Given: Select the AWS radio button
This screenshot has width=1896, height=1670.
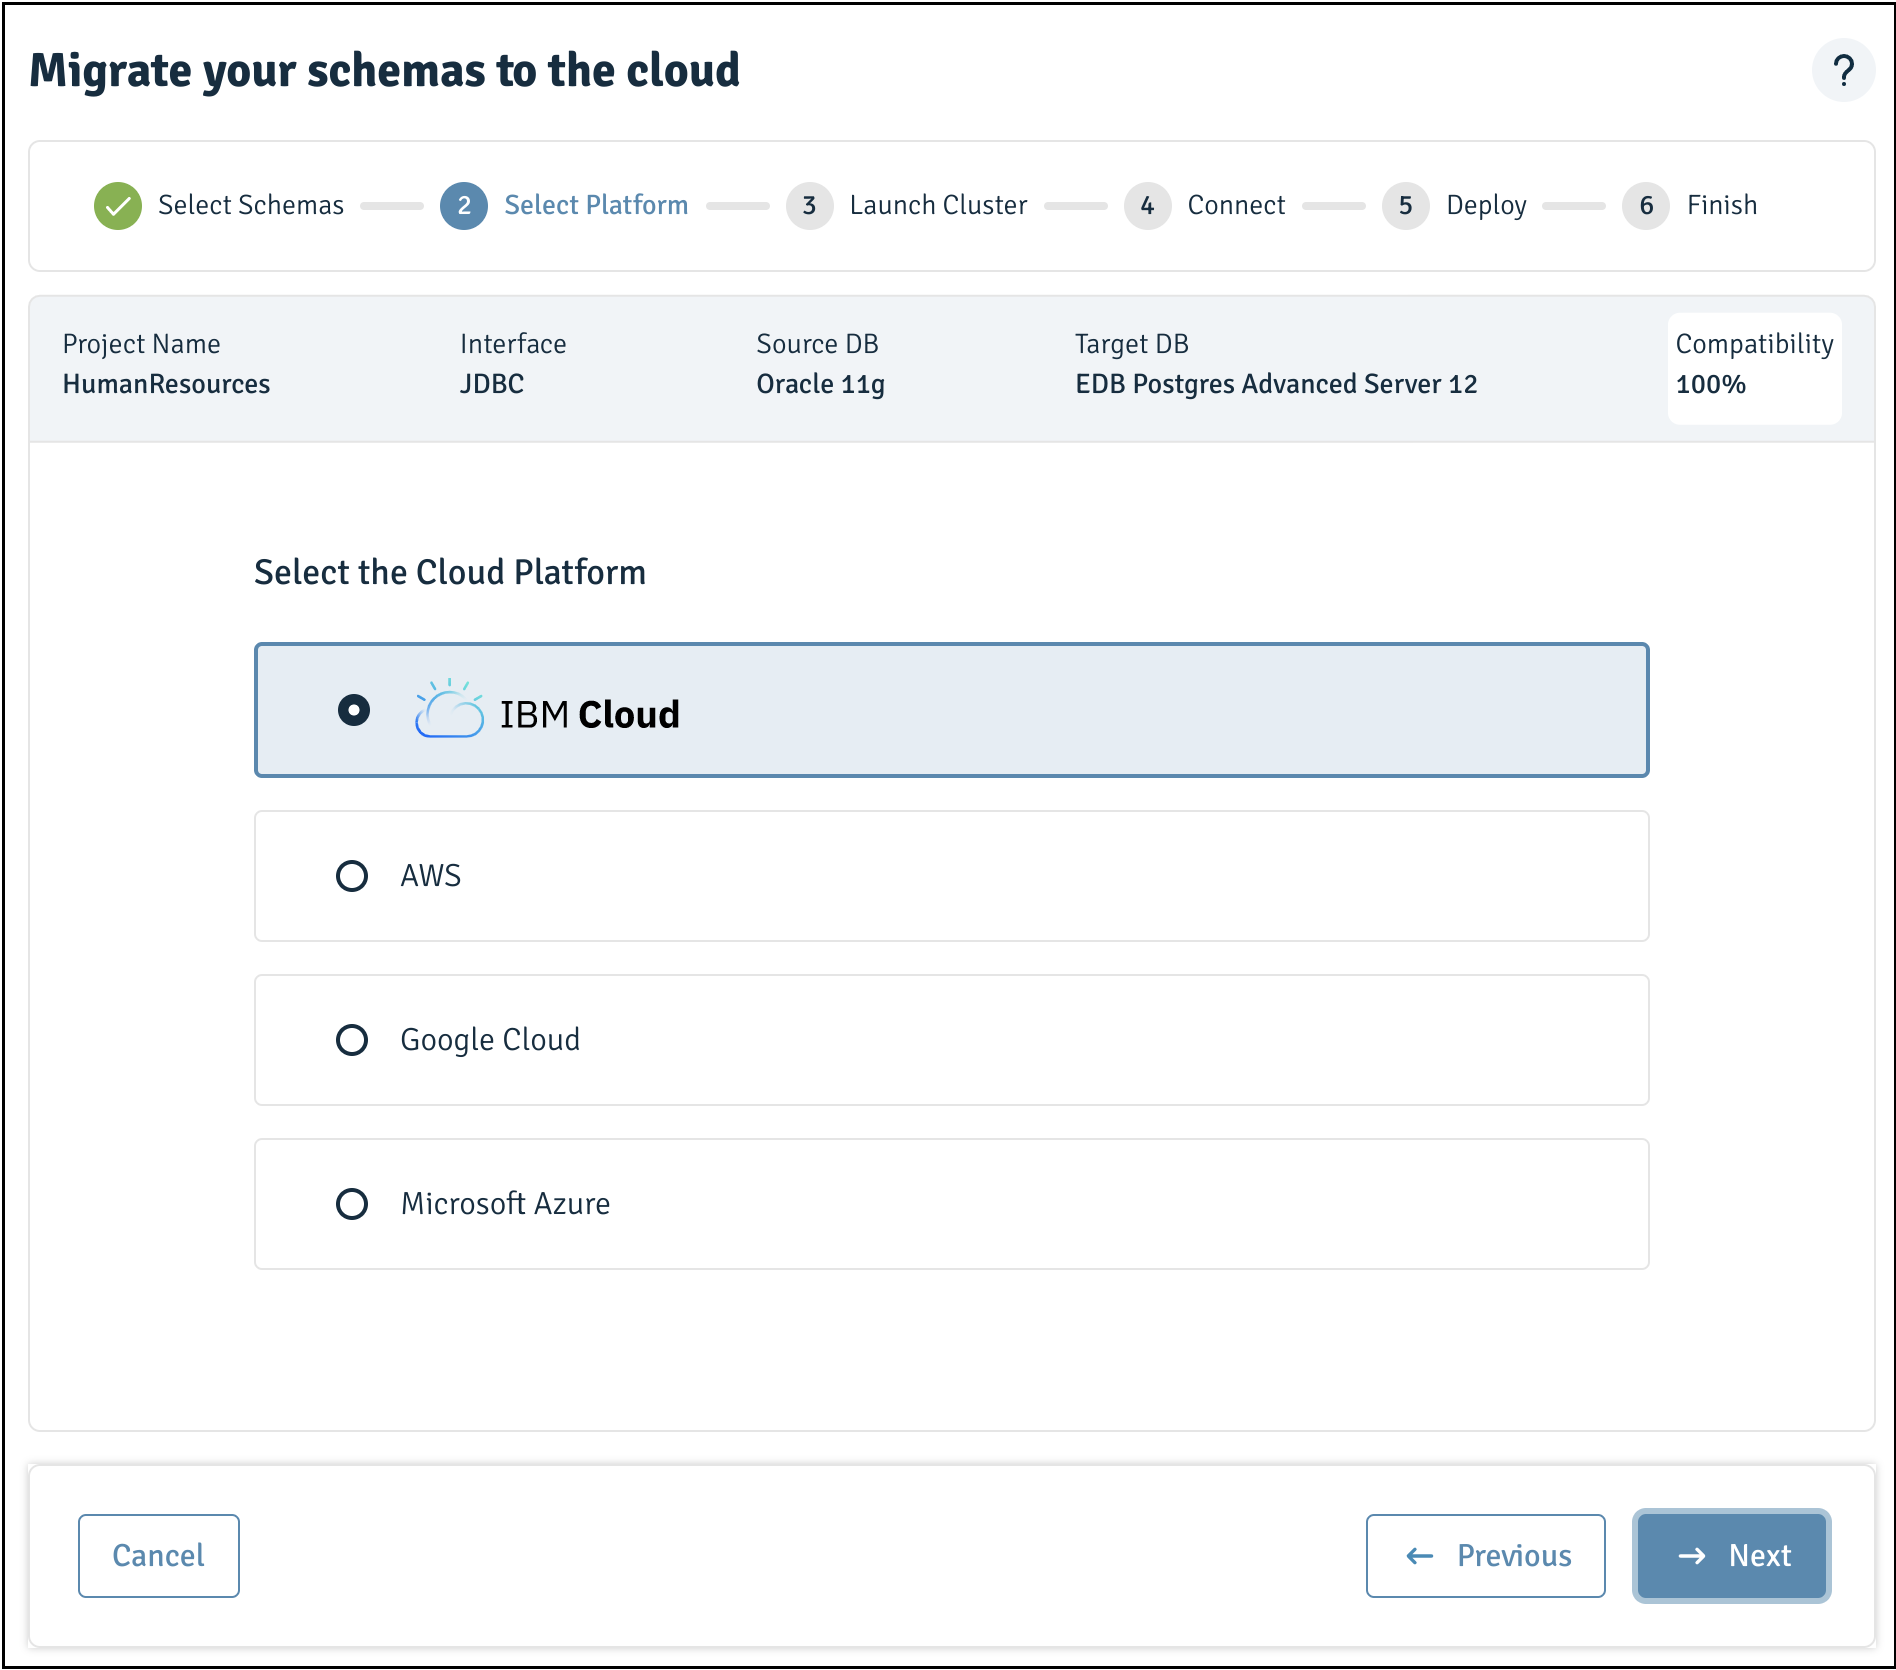Looking at the screenshot, I should point(352,876).
